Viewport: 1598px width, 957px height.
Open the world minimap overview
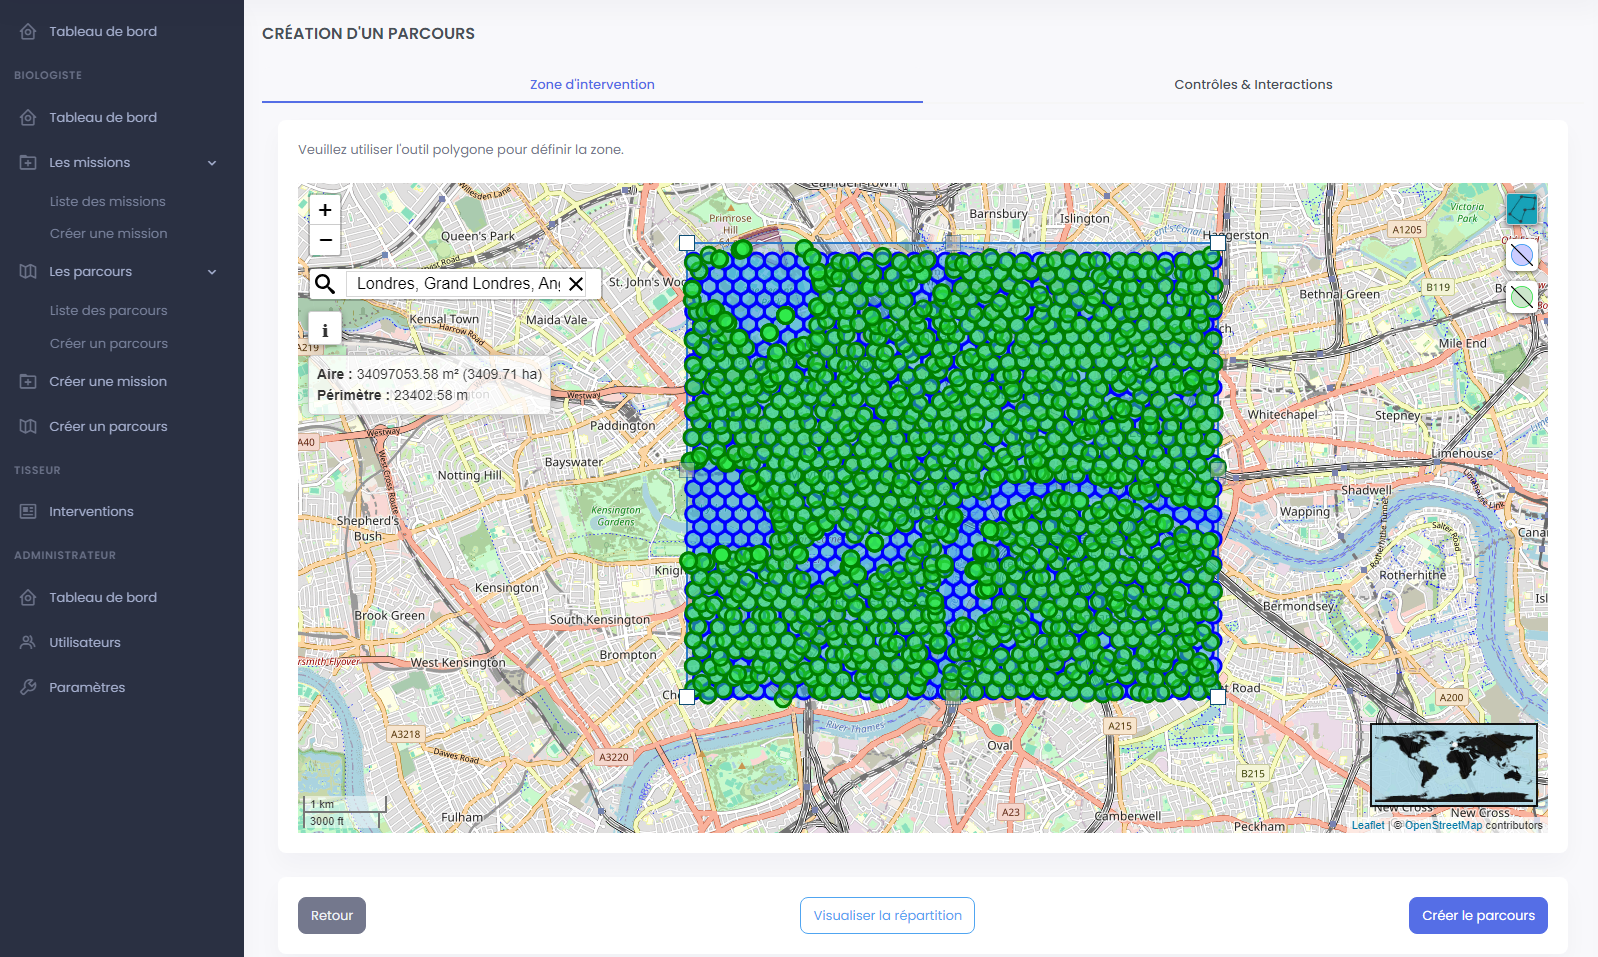[x=1453, y=765]
